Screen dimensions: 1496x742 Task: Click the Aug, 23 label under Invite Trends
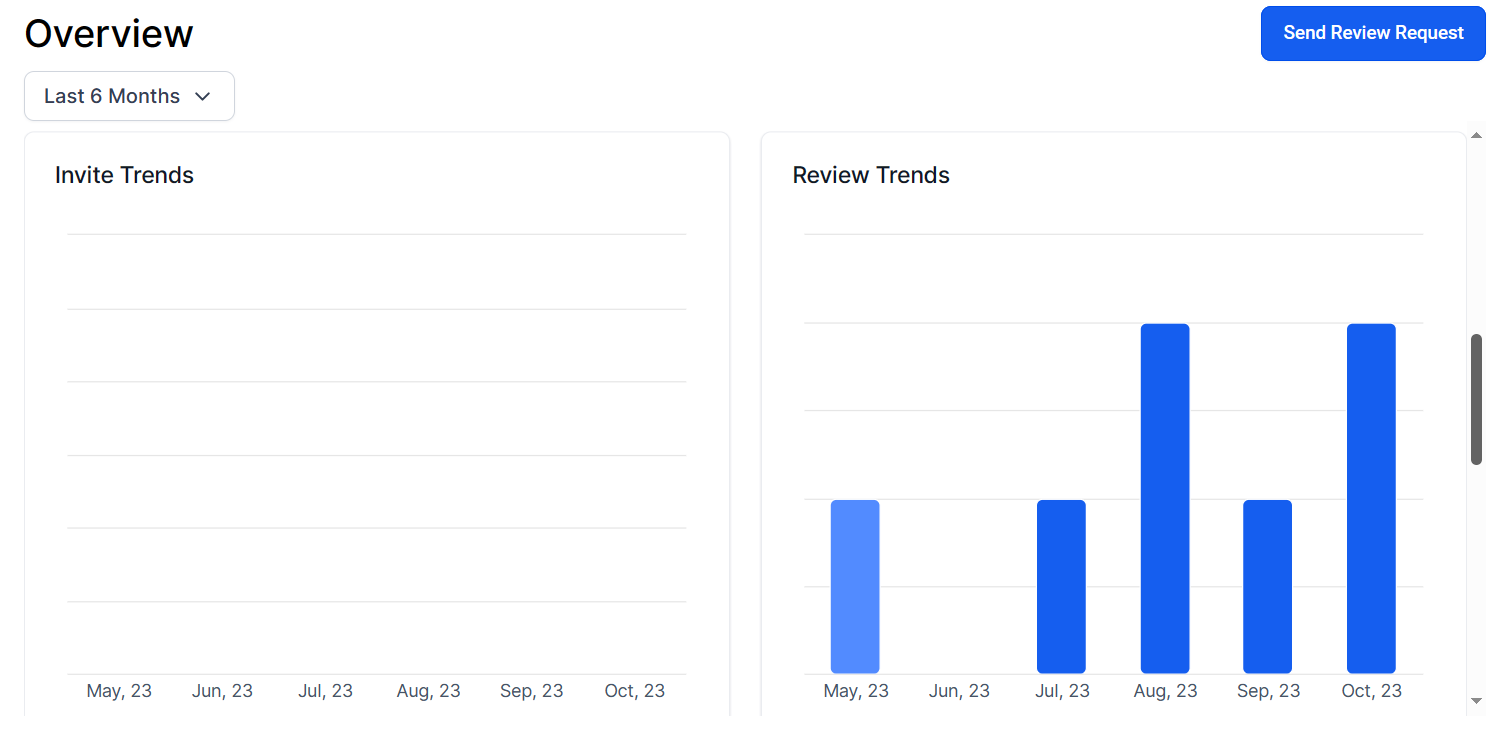[428, 690]
